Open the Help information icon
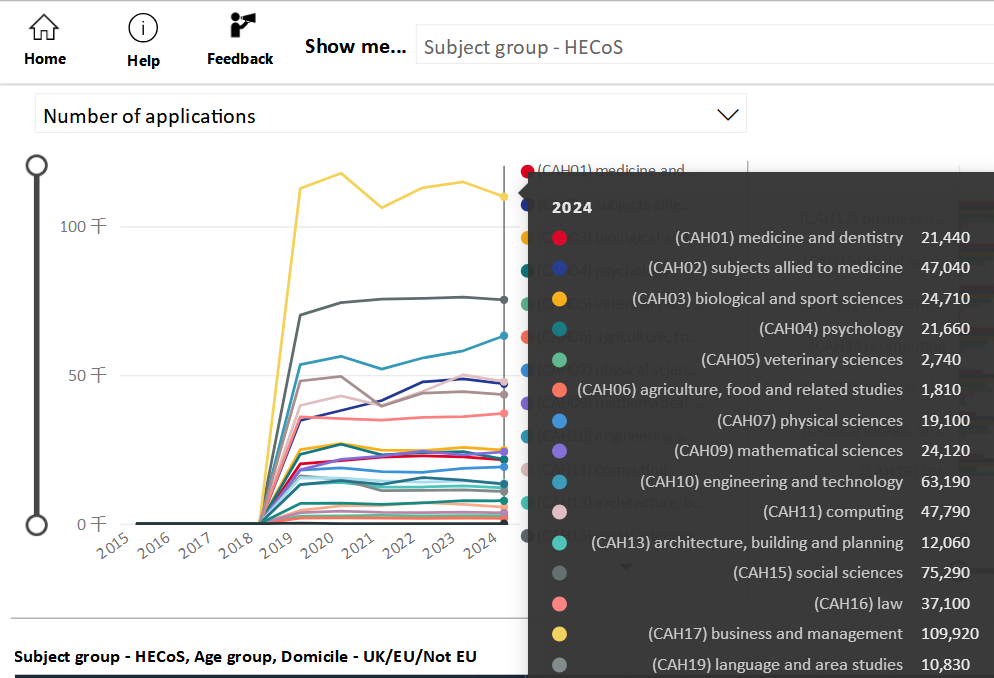 [143, 28]
